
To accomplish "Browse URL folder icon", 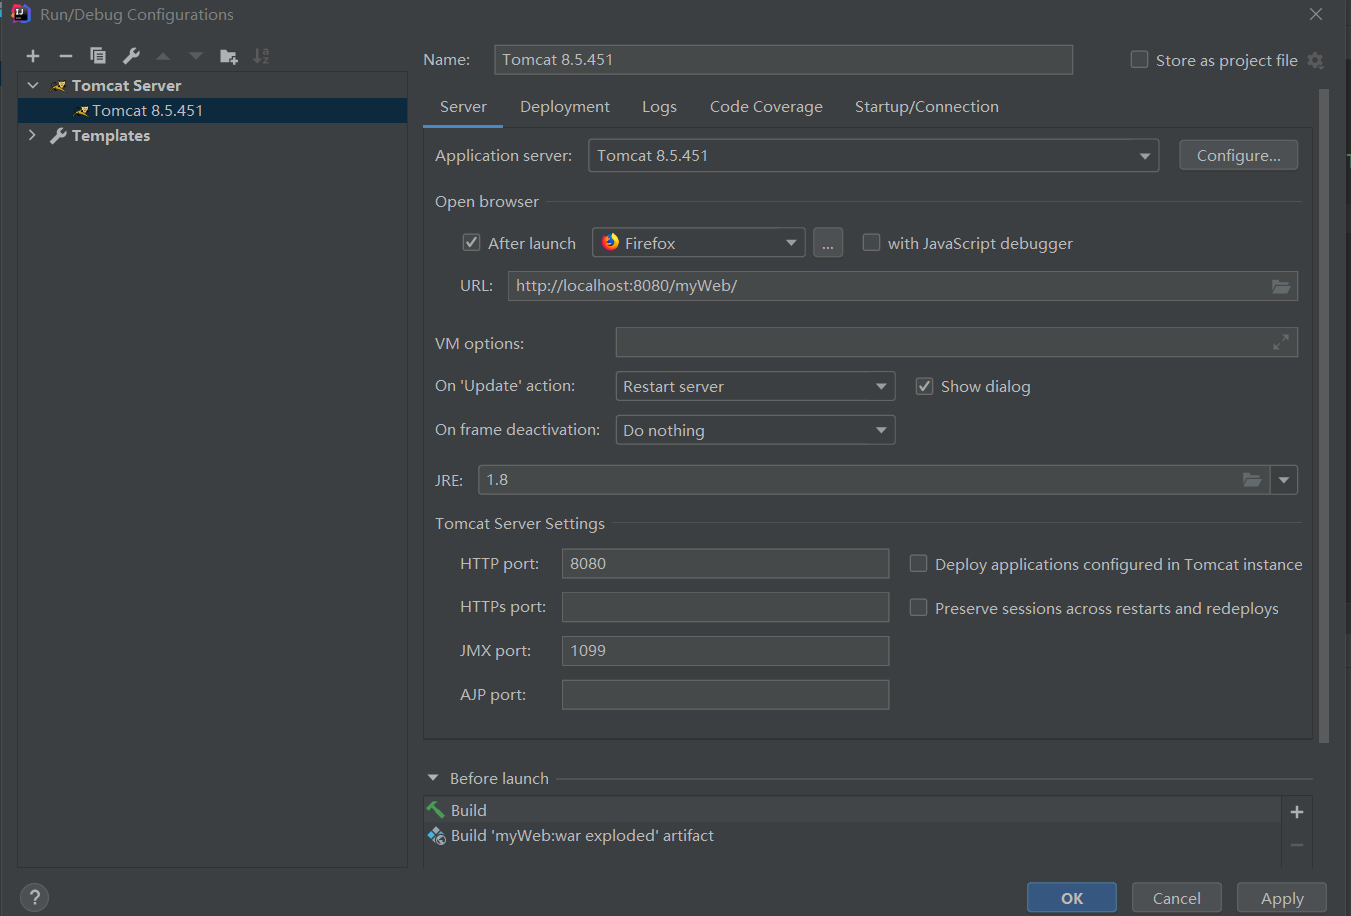I will coord(1280,286).
